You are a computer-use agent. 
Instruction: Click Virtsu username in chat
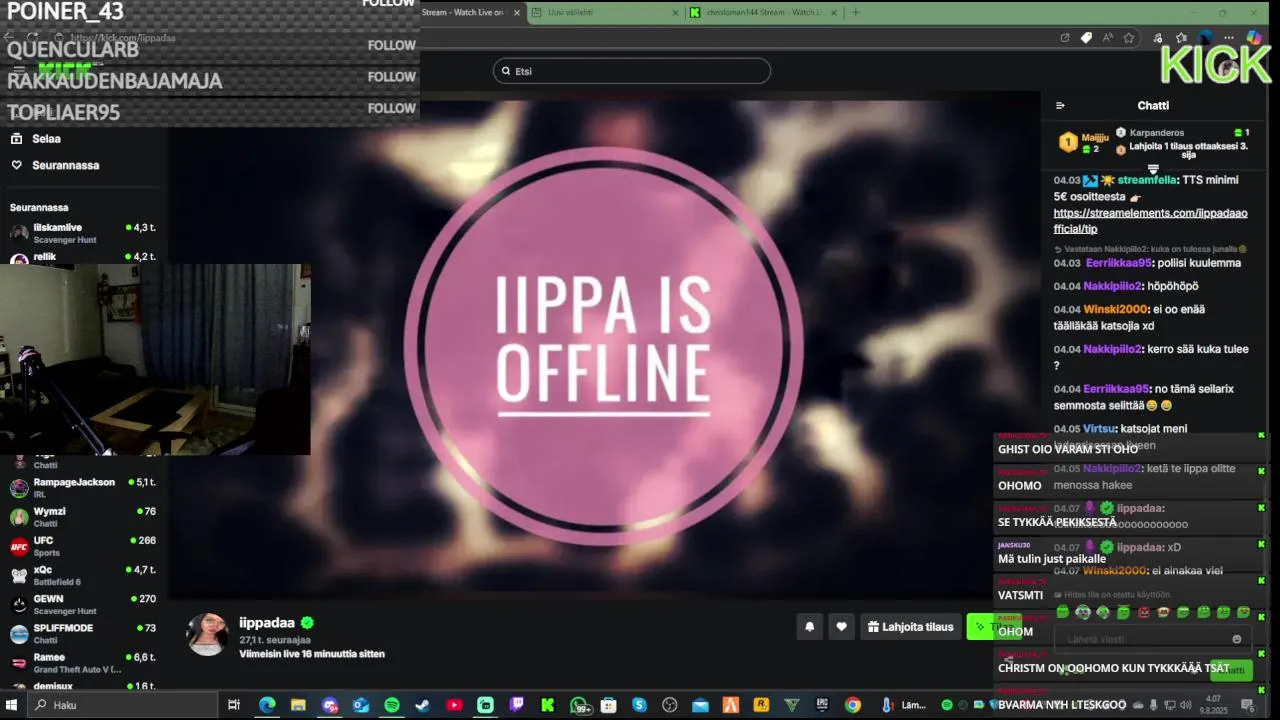[x=1099, y=428]
